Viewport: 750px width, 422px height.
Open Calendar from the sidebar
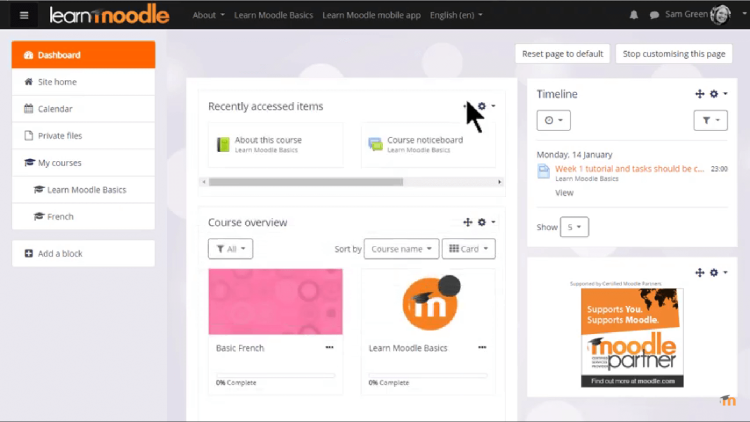tap(83, 109)
